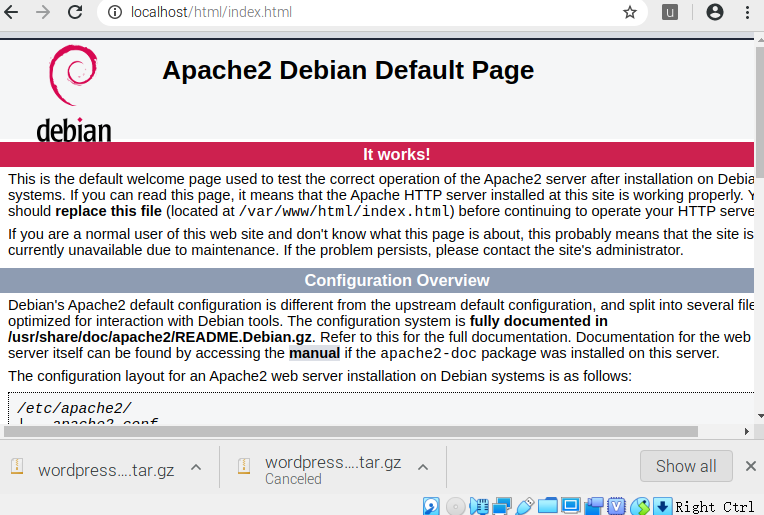Click the VirtualBox audio status icon
The width and height of the screenshot is (764, 515).
(x=479, y=506)
